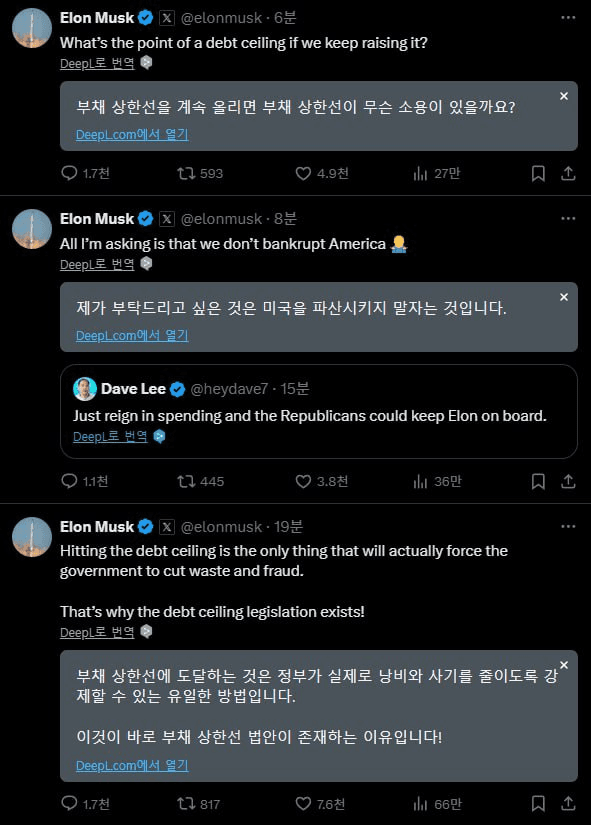591x825 pixels.
Task: Open replies on the 6분 tweet
Action: [x=85, y=174]
